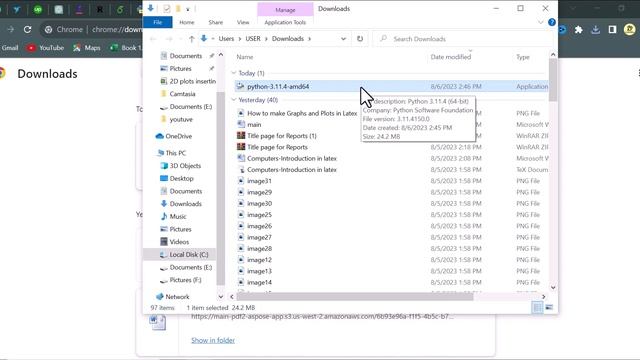640x360 pixels.
Task: Collapse the Yesterday (40) group
Action: tap(234, 100)
